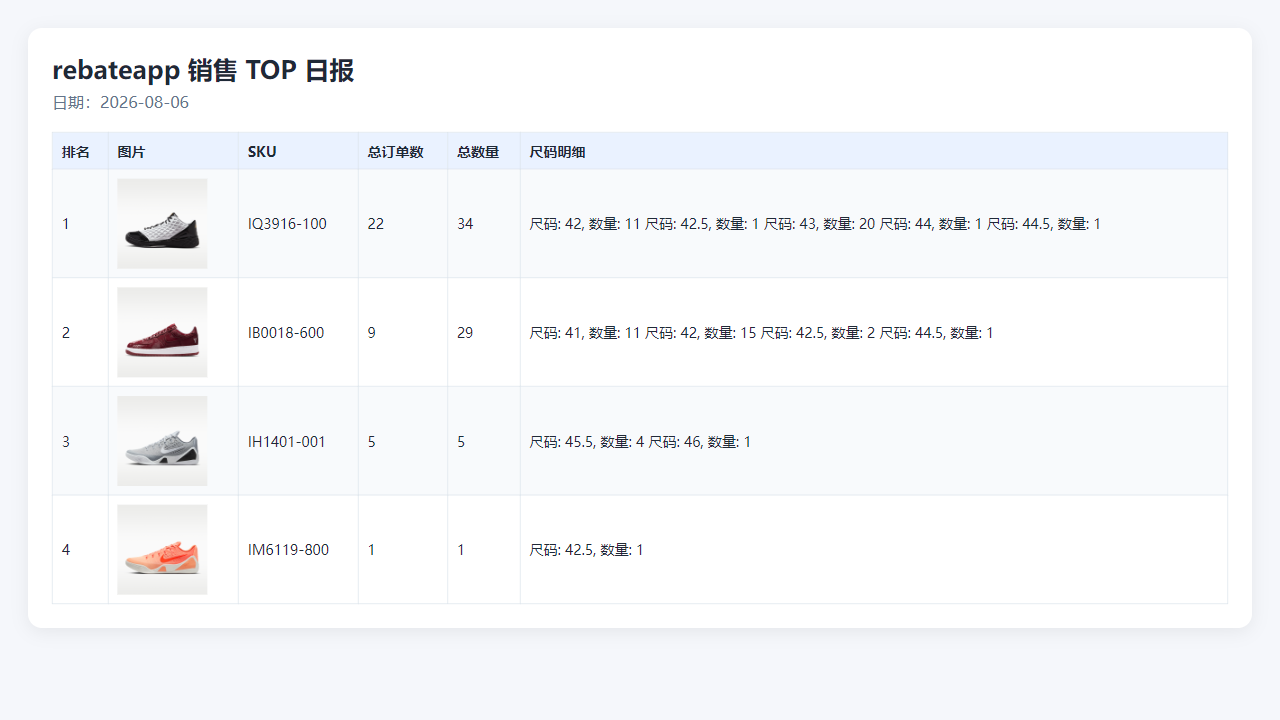Click SKU IQ3916-100
Viewport: 1280px width, 720px height.
287,224
